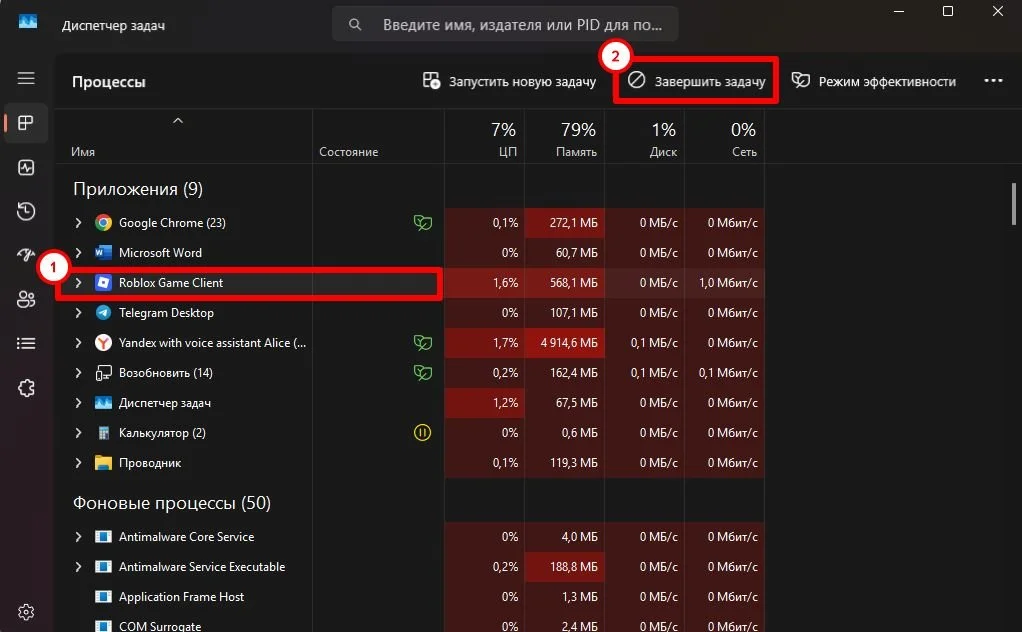Expand the Проводник process
The height and width of the screenshot is (632, 1022).
click(x=78, y=463)
